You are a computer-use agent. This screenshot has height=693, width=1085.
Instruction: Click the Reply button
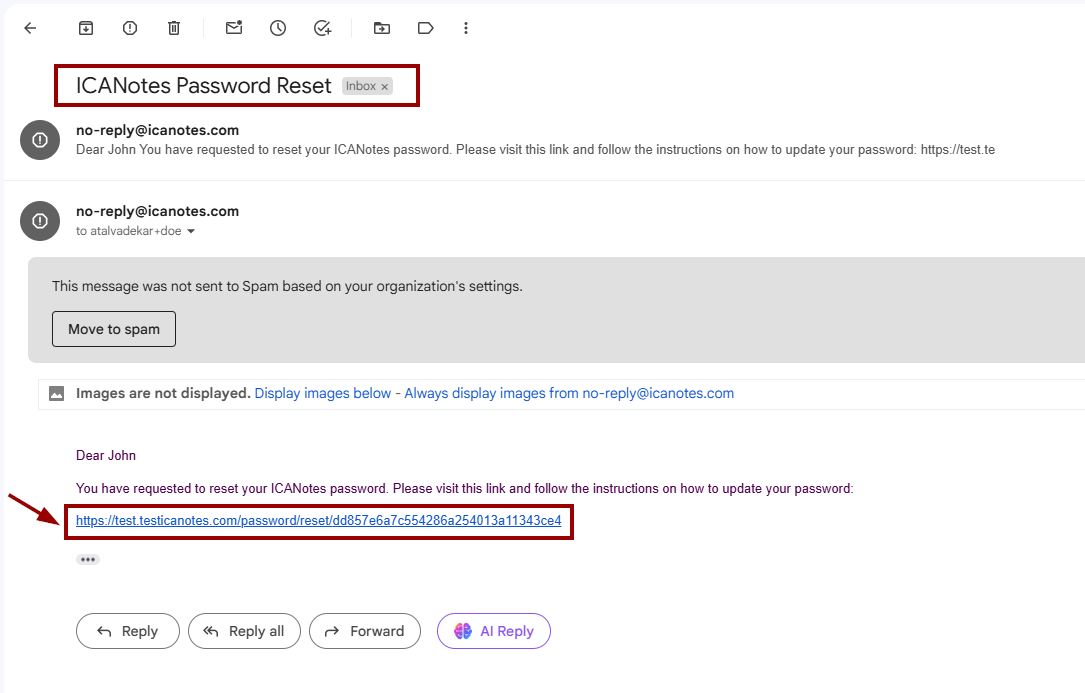pos(128,631)
